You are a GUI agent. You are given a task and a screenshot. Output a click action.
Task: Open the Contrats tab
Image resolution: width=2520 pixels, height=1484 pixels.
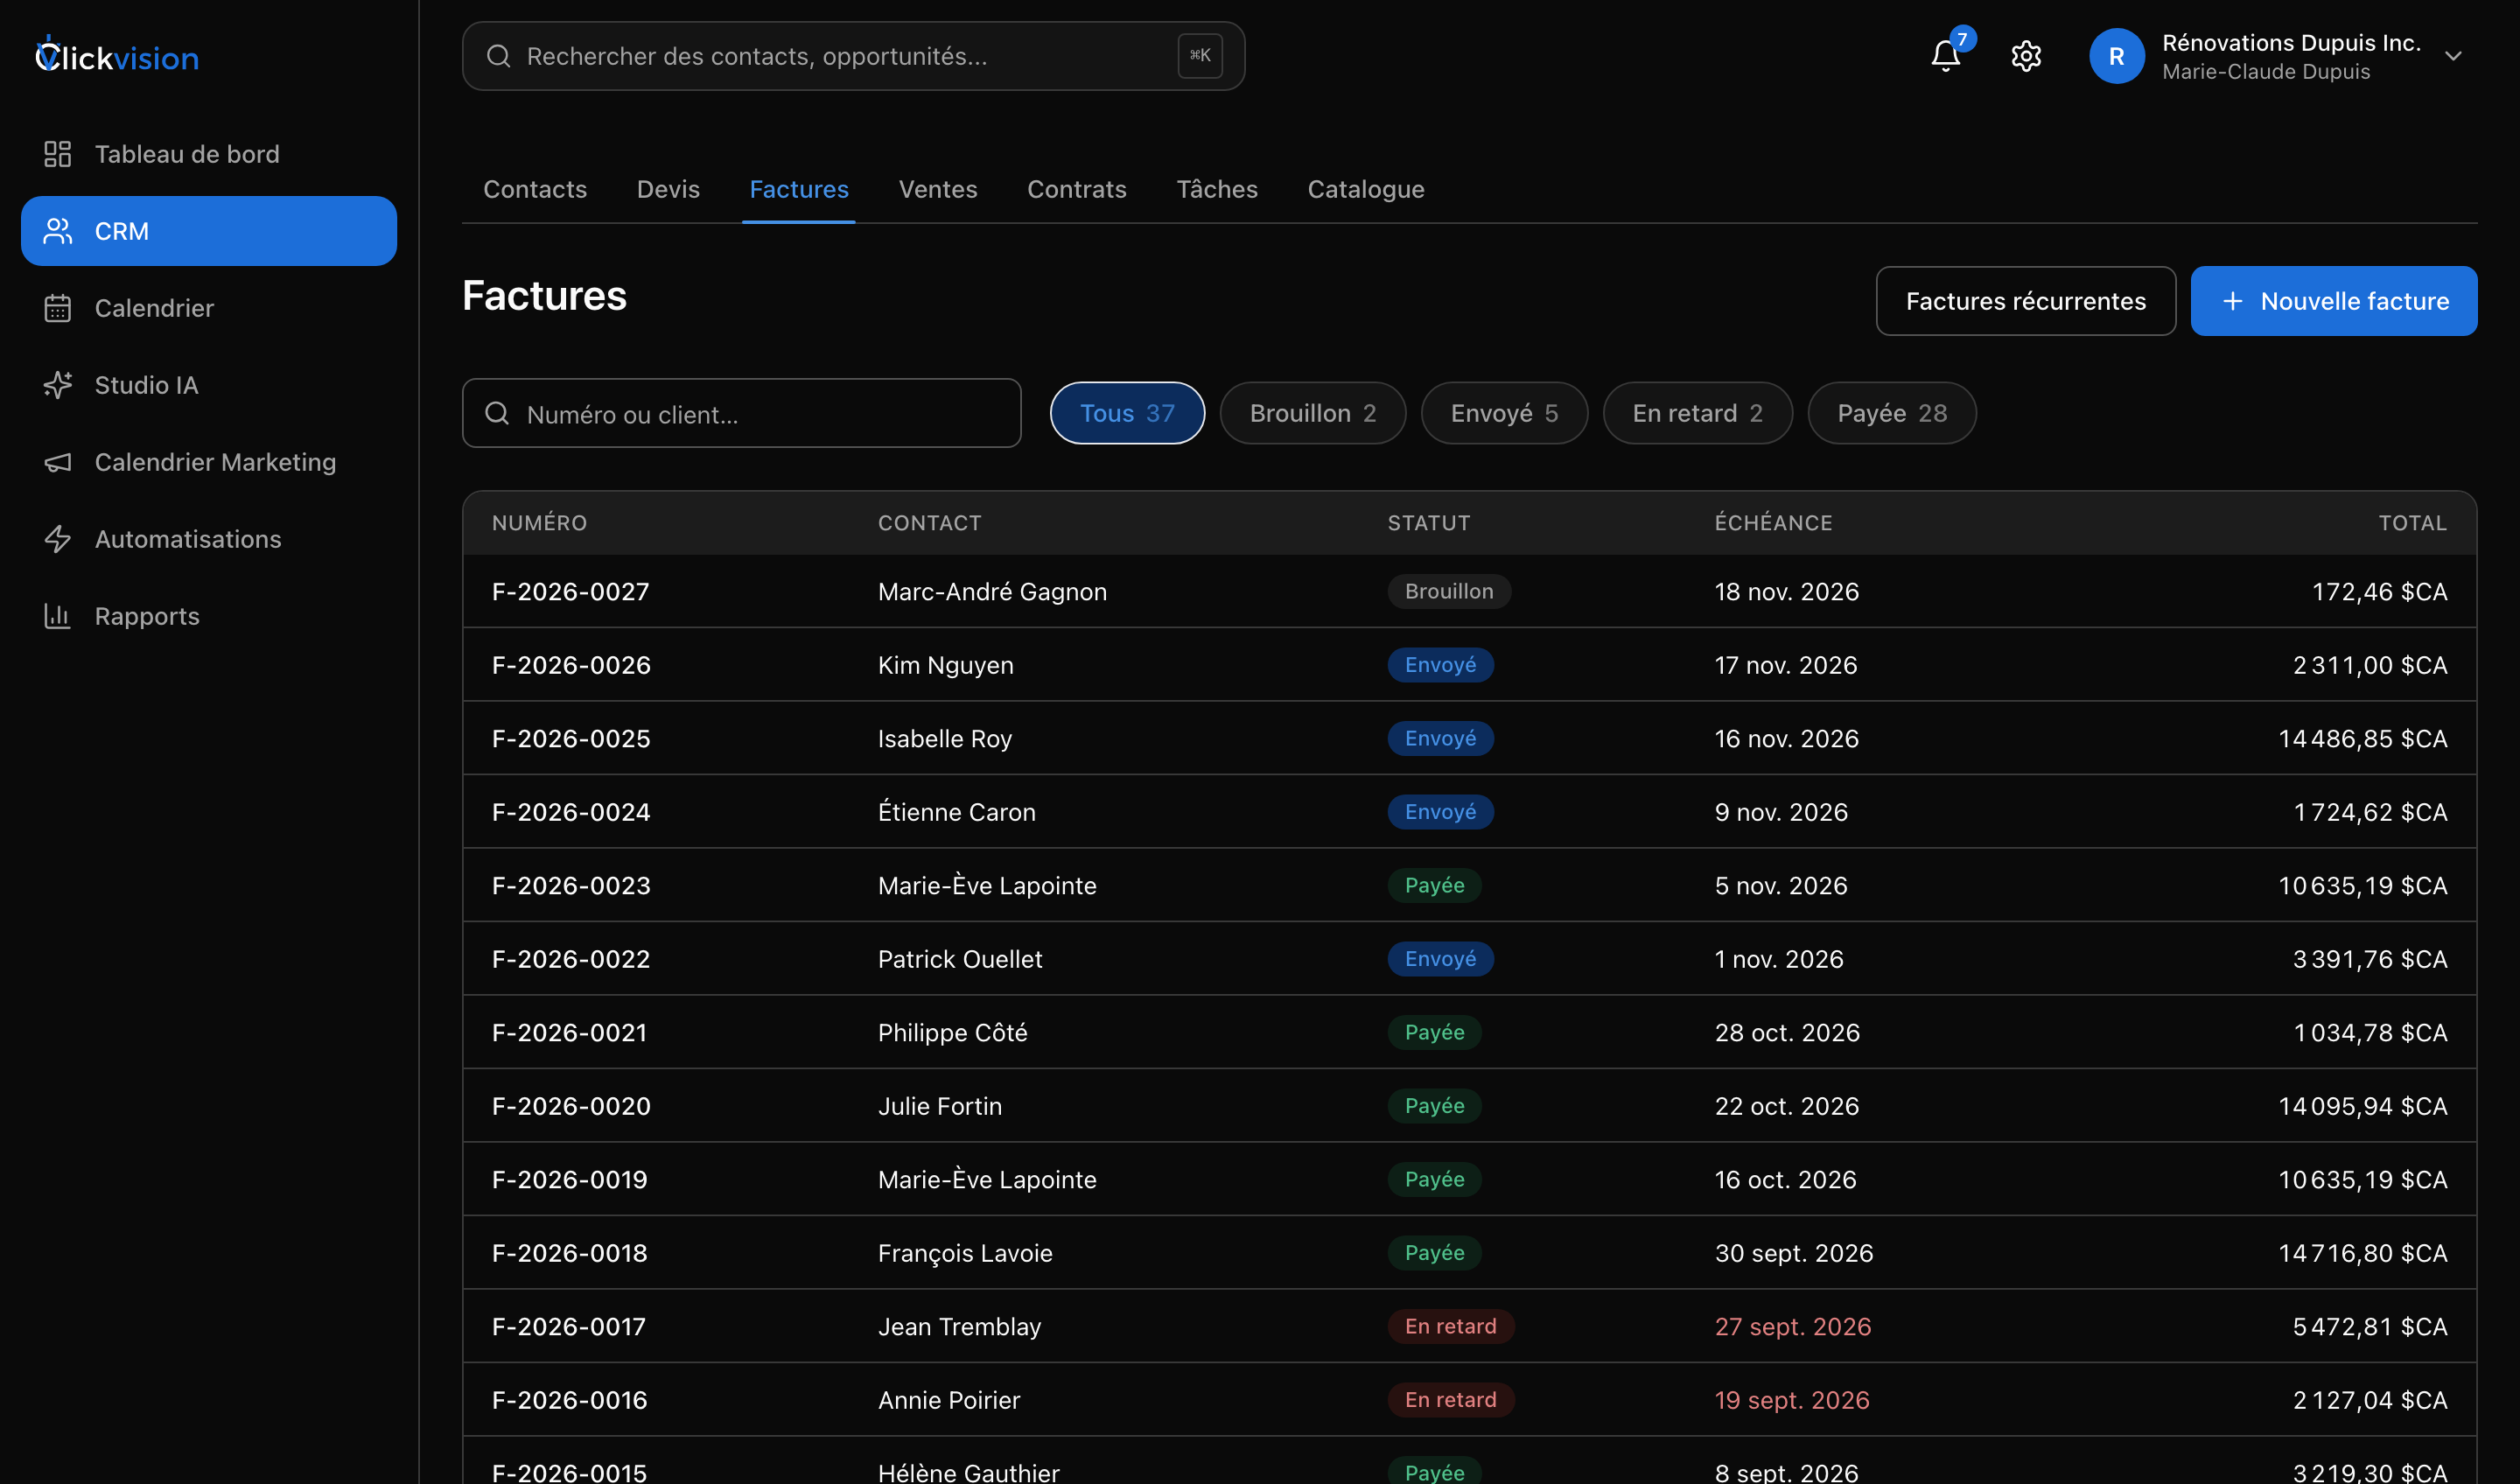point(1077,189)
